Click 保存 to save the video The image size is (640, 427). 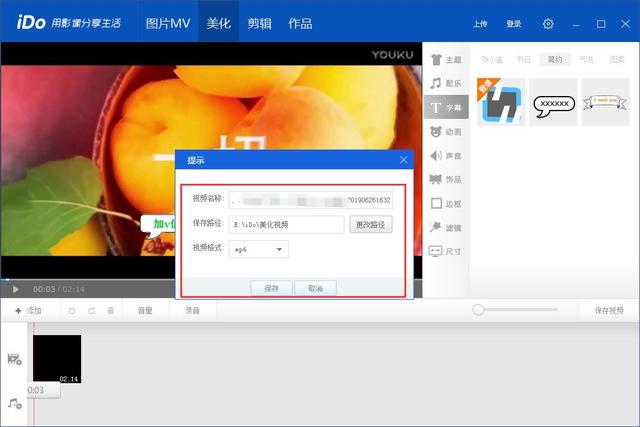point(271,288)
